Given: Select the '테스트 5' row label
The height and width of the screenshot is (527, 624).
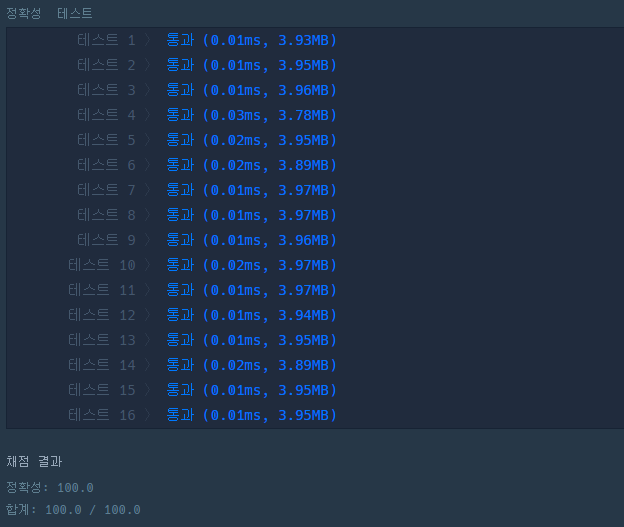Looking at the screenshot, I should point(106,140).
